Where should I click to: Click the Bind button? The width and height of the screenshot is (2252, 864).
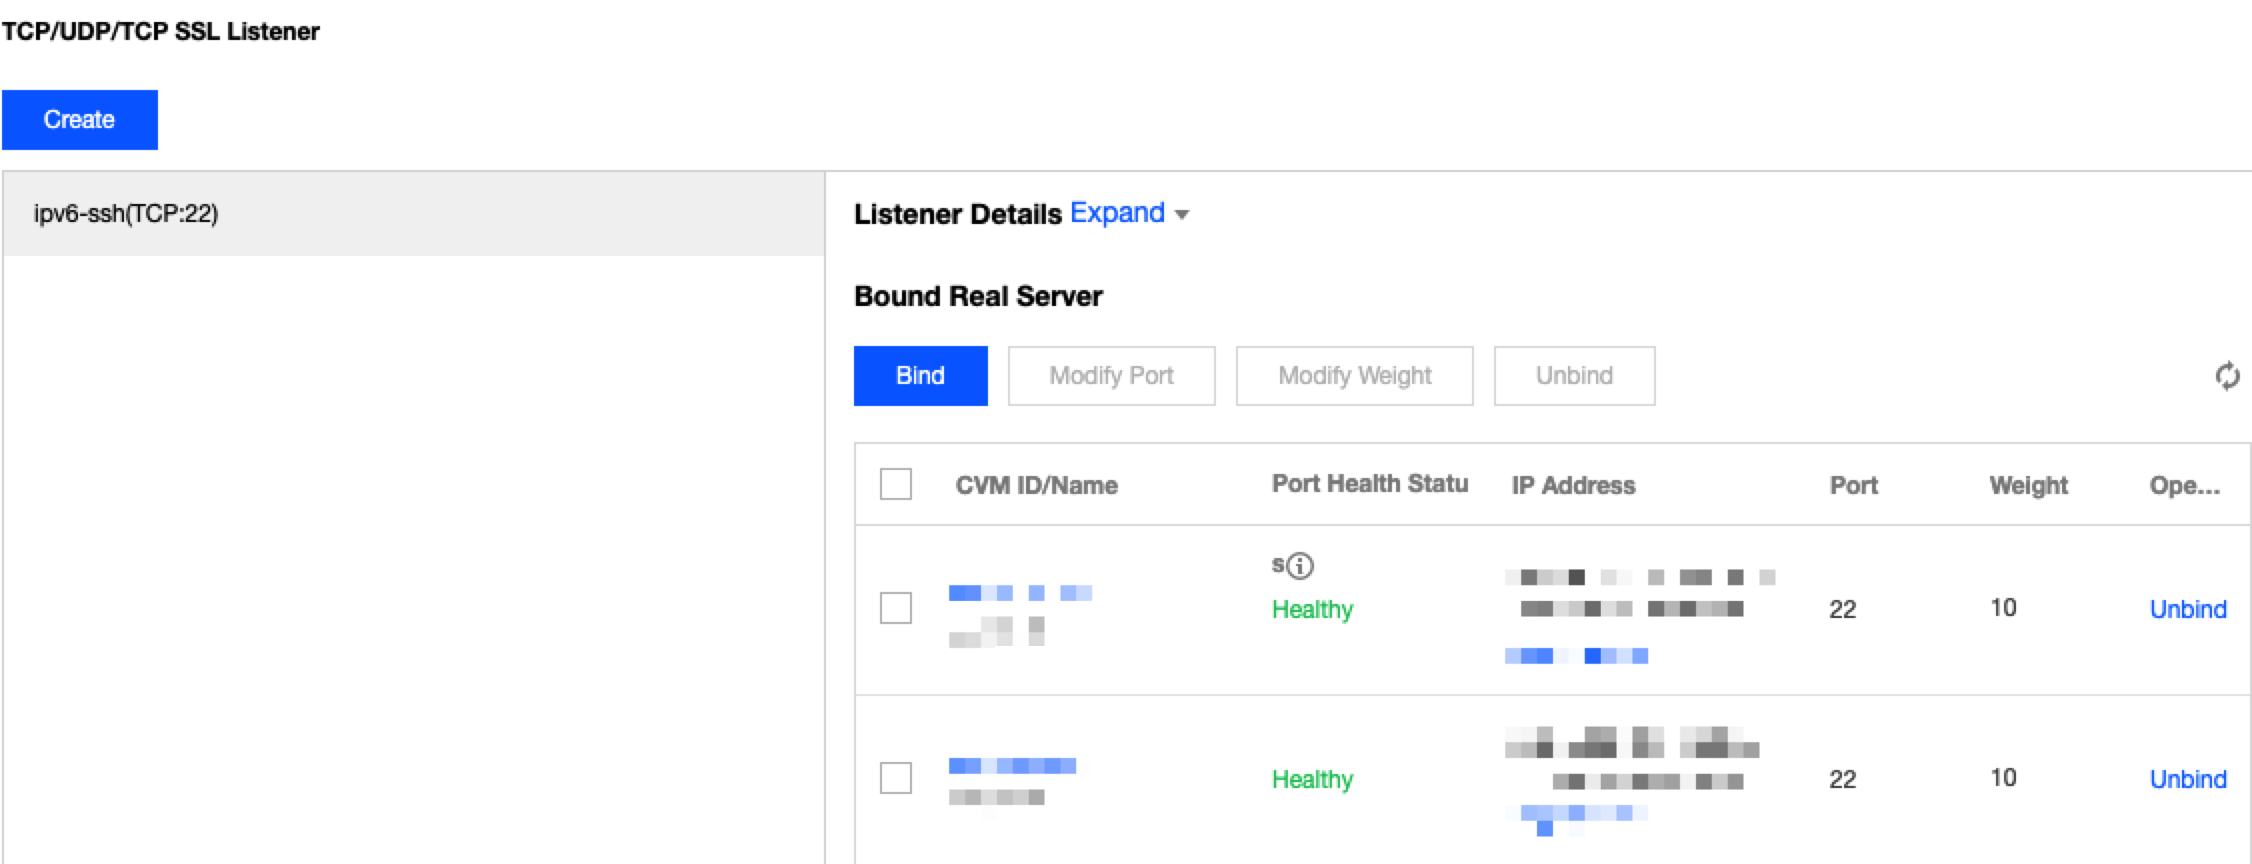click(920, 376)
